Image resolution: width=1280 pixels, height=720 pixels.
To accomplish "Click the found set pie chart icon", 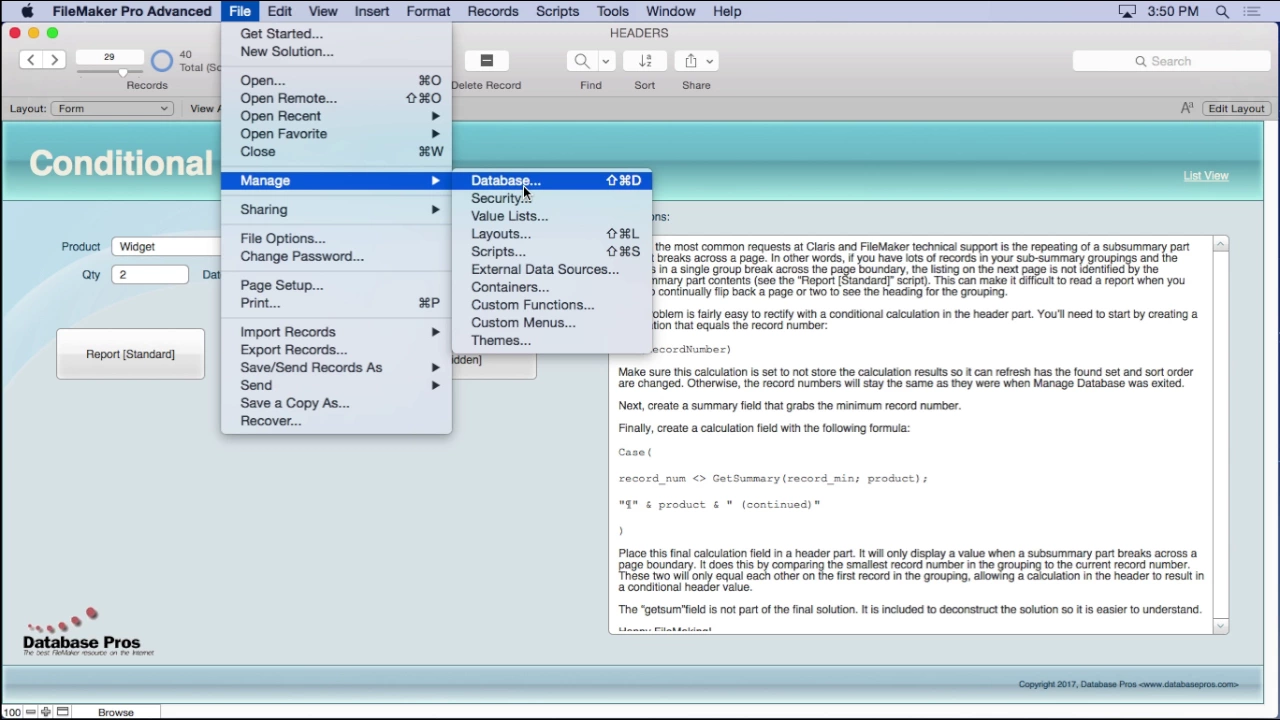I will 162,61.
